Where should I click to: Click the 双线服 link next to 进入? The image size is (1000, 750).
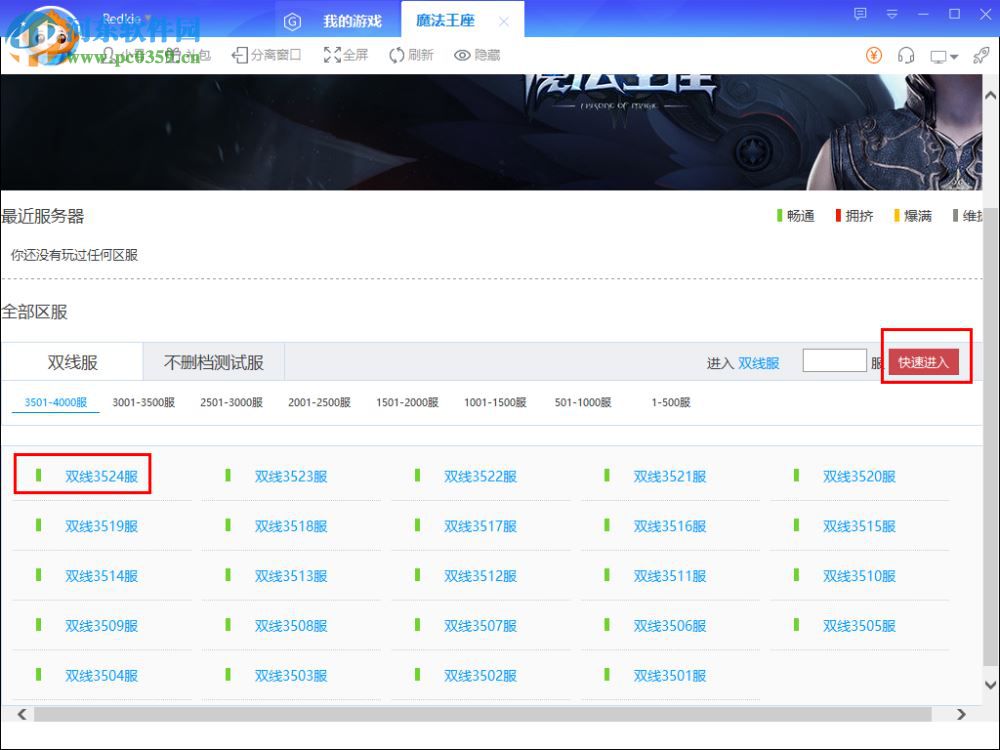[x=759, y=363]
